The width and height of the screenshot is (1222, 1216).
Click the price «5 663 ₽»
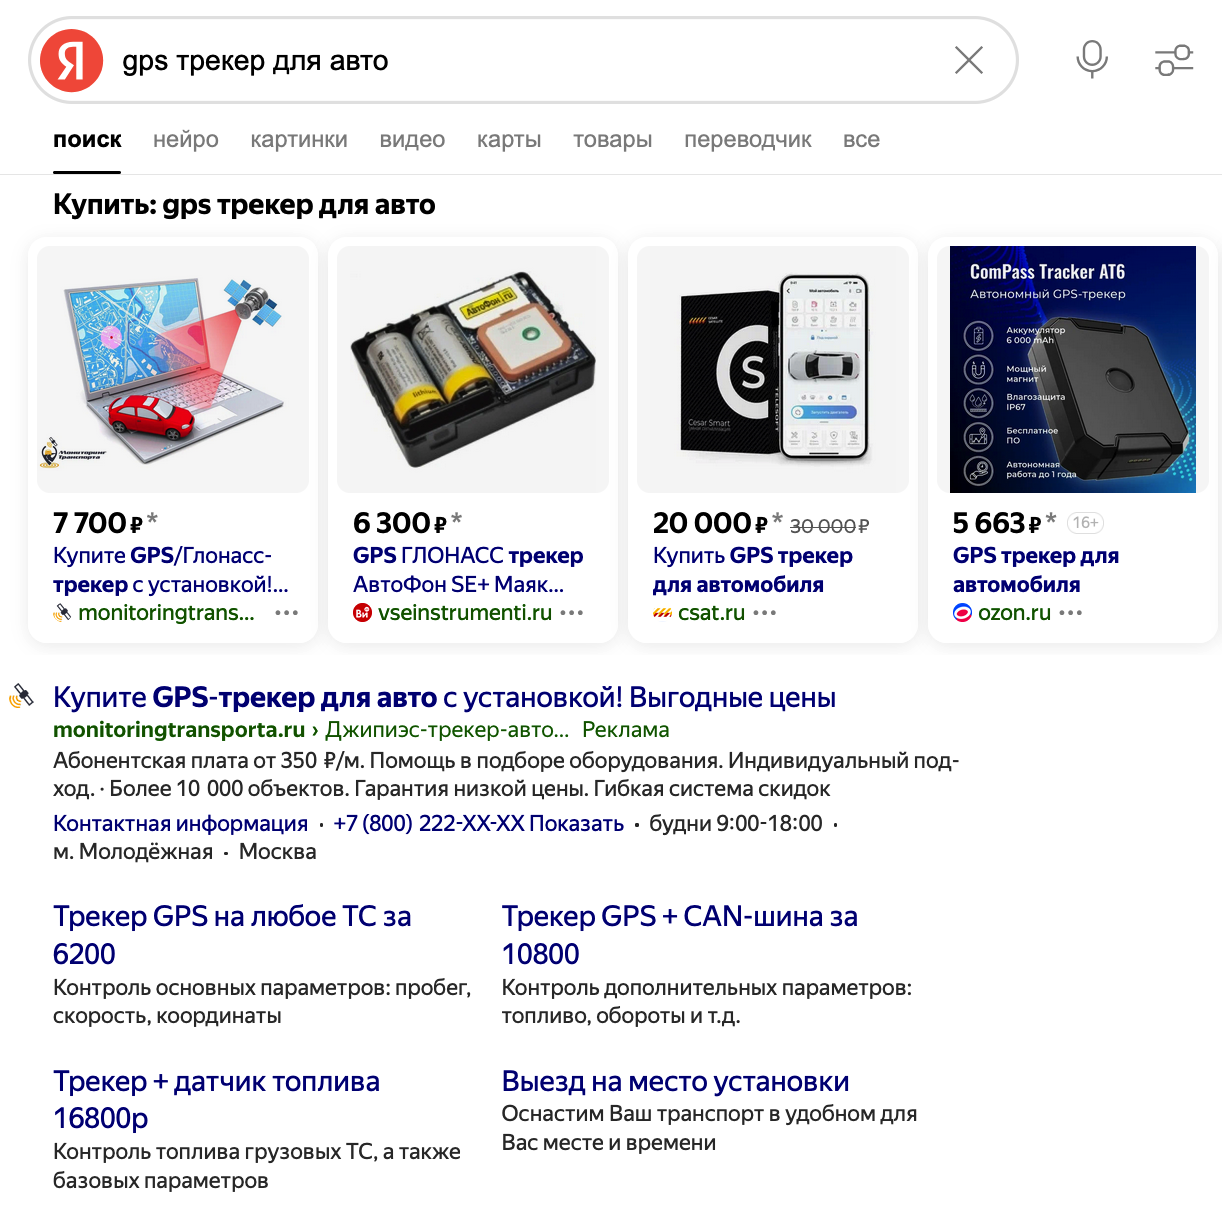(998, 523)
